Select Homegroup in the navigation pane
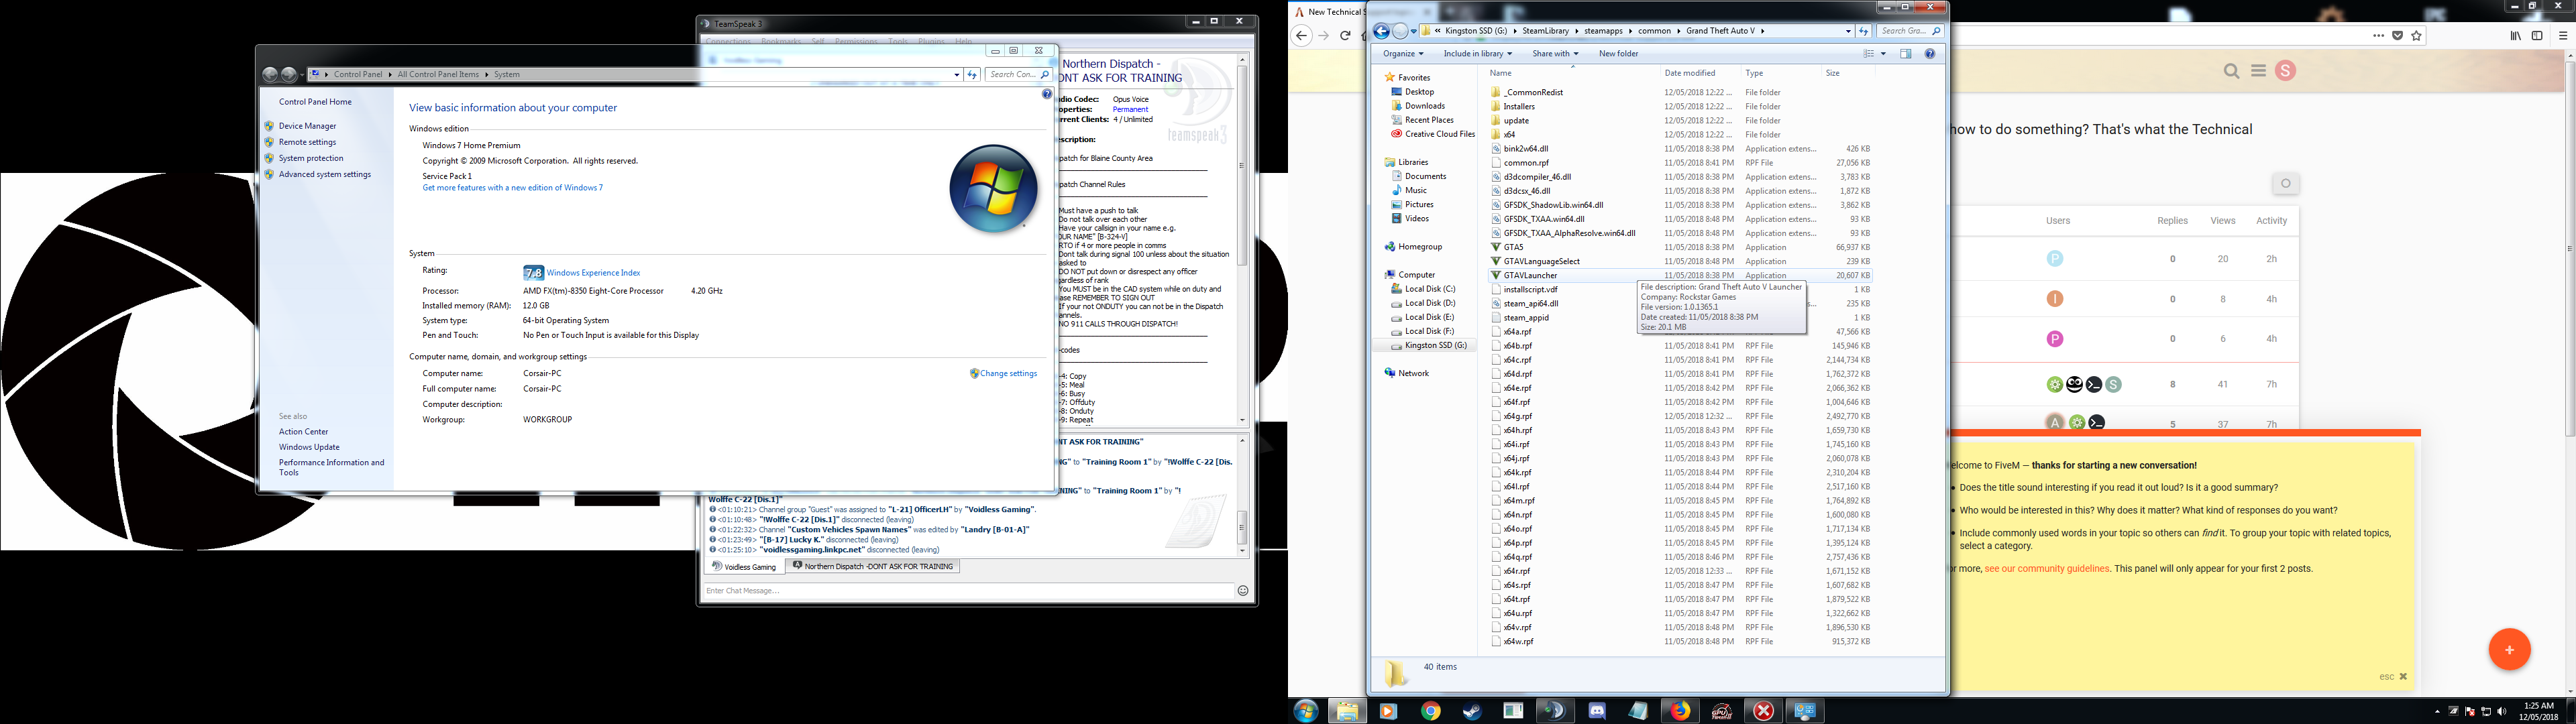 point(1420,247)
